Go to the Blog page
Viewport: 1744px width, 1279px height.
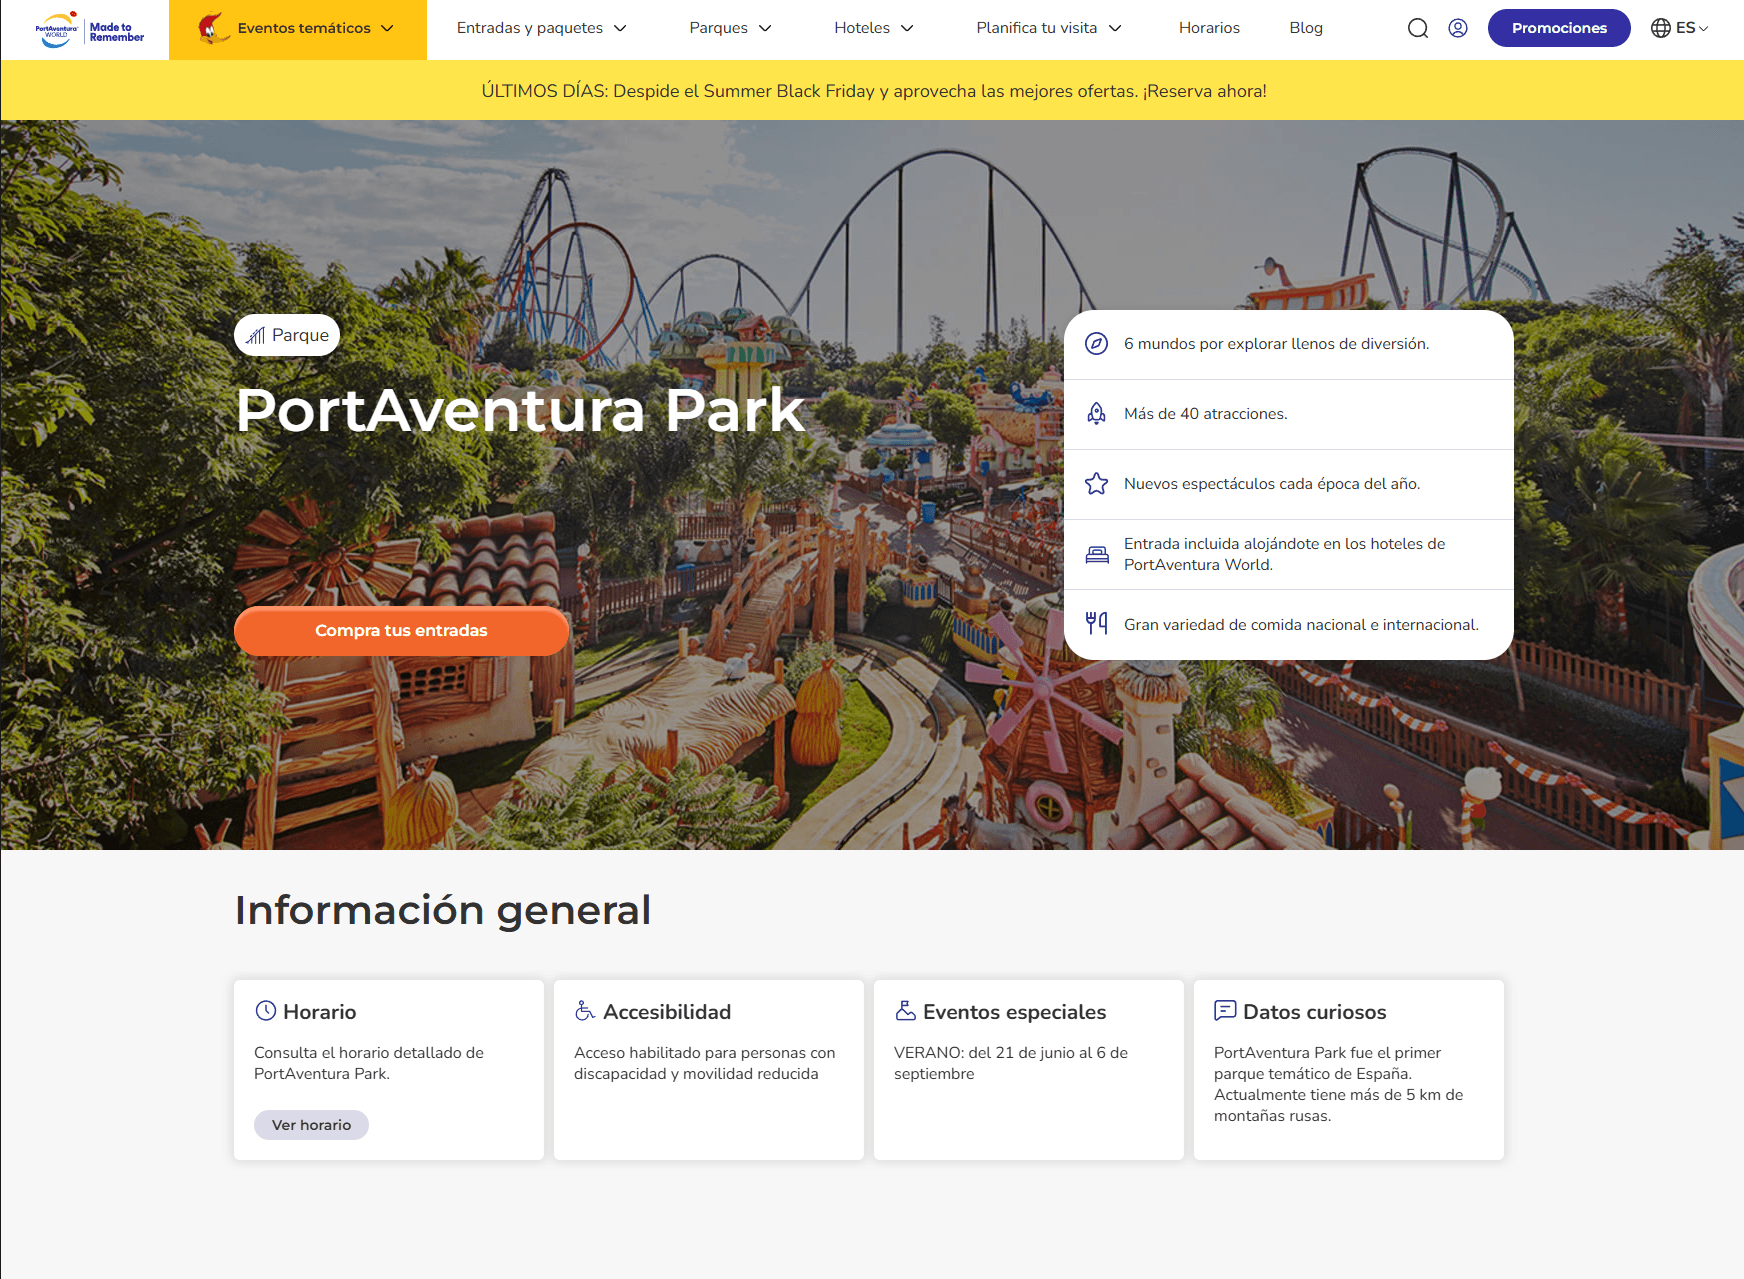(1306, 28)
